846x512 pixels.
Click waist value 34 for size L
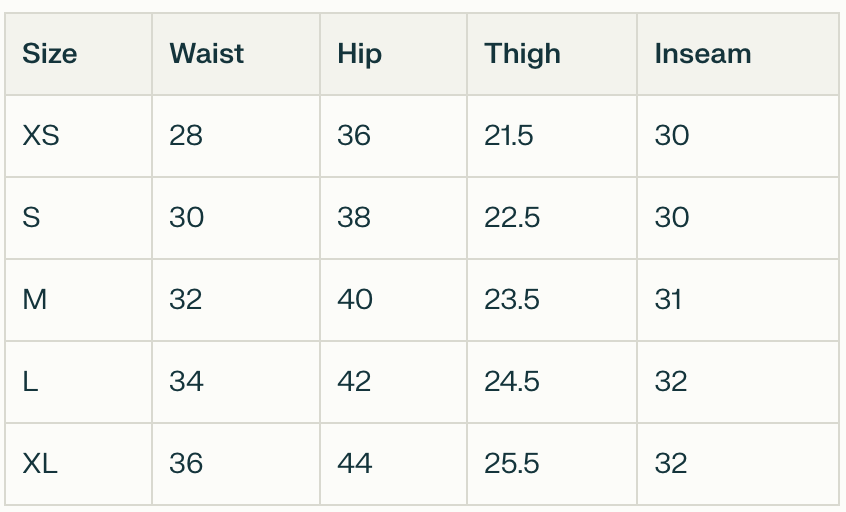point(187,382)
